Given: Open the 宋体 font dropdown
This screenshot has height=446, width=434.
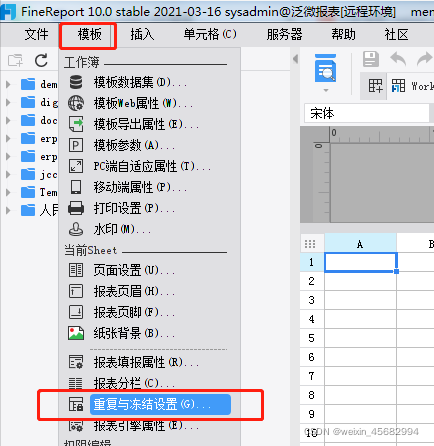Looking at the screenshot, I should point(367,113).
